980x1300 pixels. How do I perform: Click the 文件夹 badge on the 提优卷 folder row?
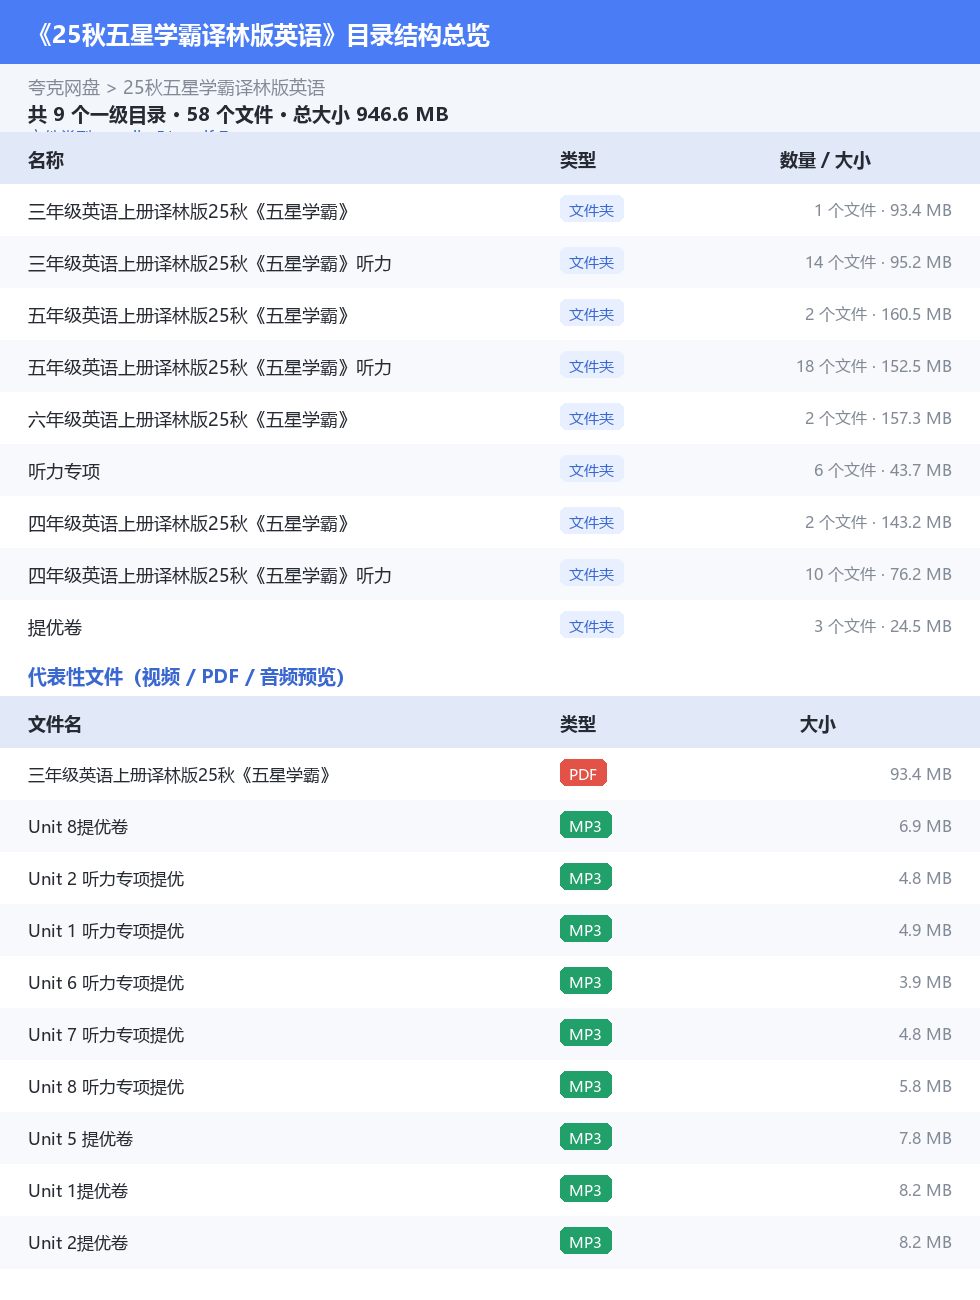click(592, 626)
